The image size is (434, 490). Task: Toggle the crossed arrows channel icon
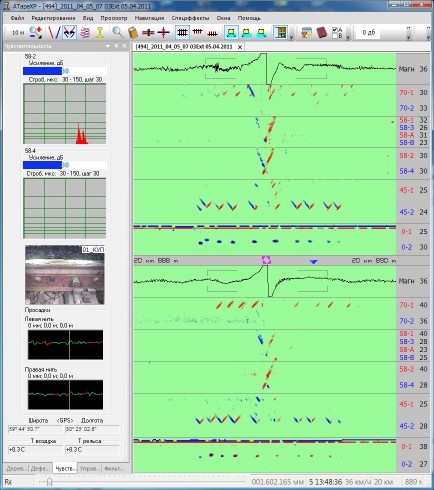point(69,32)
